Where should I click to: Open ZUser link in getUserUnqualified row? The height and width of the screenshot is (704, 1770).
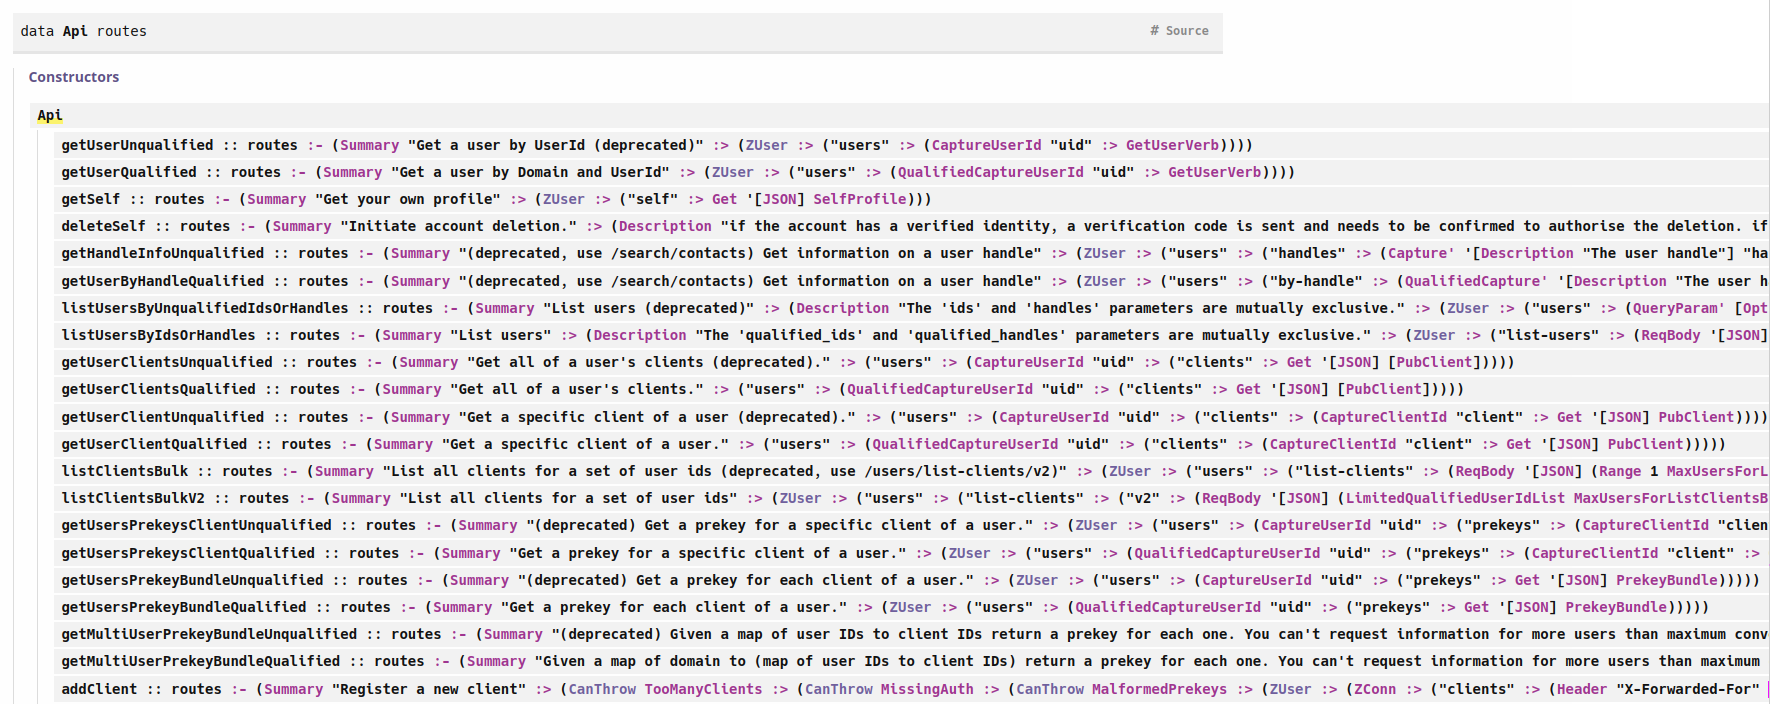tap(767, 145)
